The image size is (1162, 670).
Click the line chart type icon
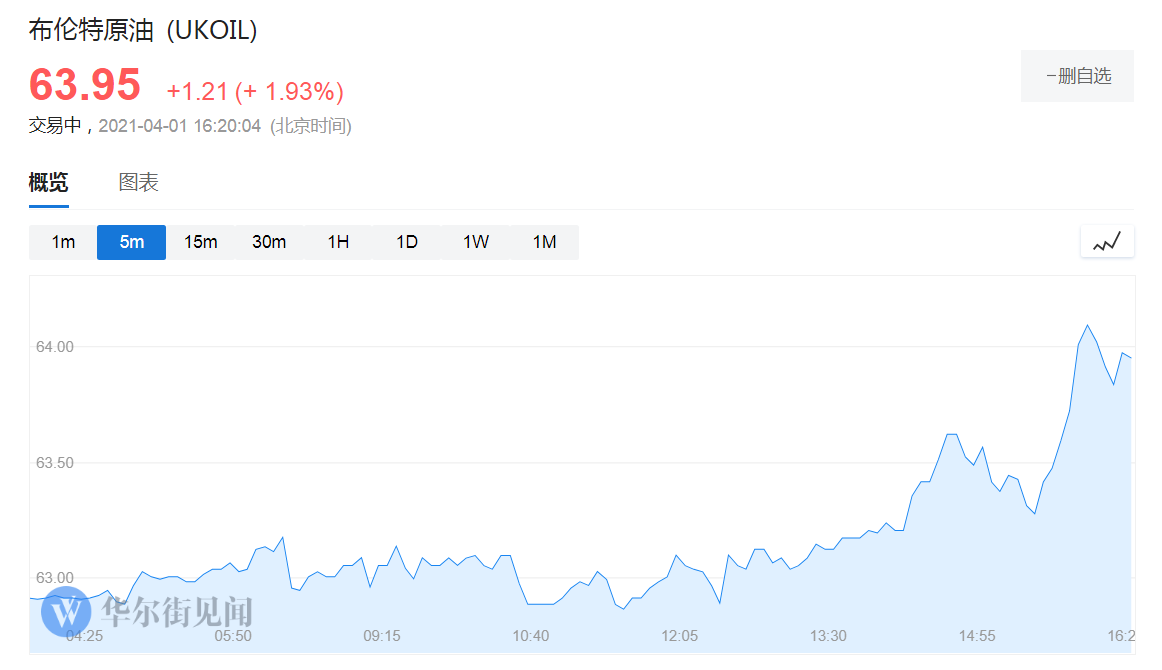(1107, 242)
